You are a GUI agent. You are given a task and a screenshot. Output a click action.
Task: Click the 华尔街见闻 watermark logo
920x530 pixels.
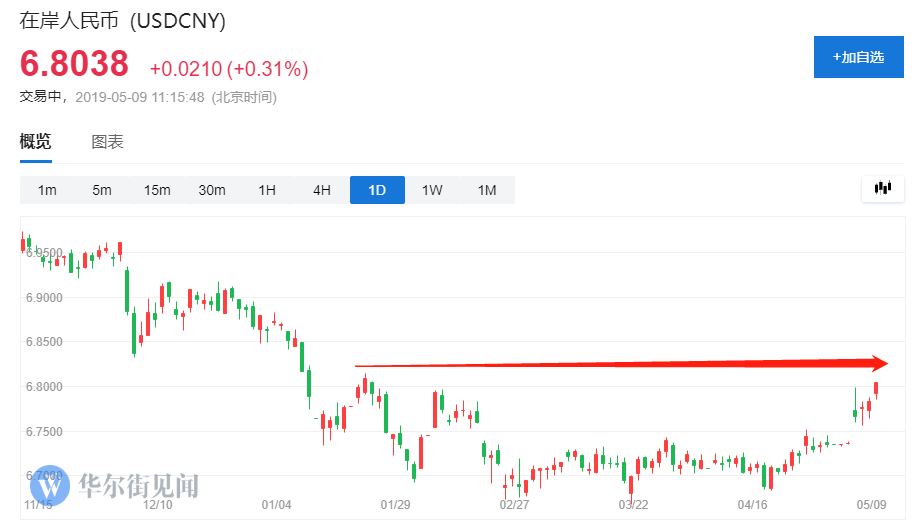click(x=113, y=486)
